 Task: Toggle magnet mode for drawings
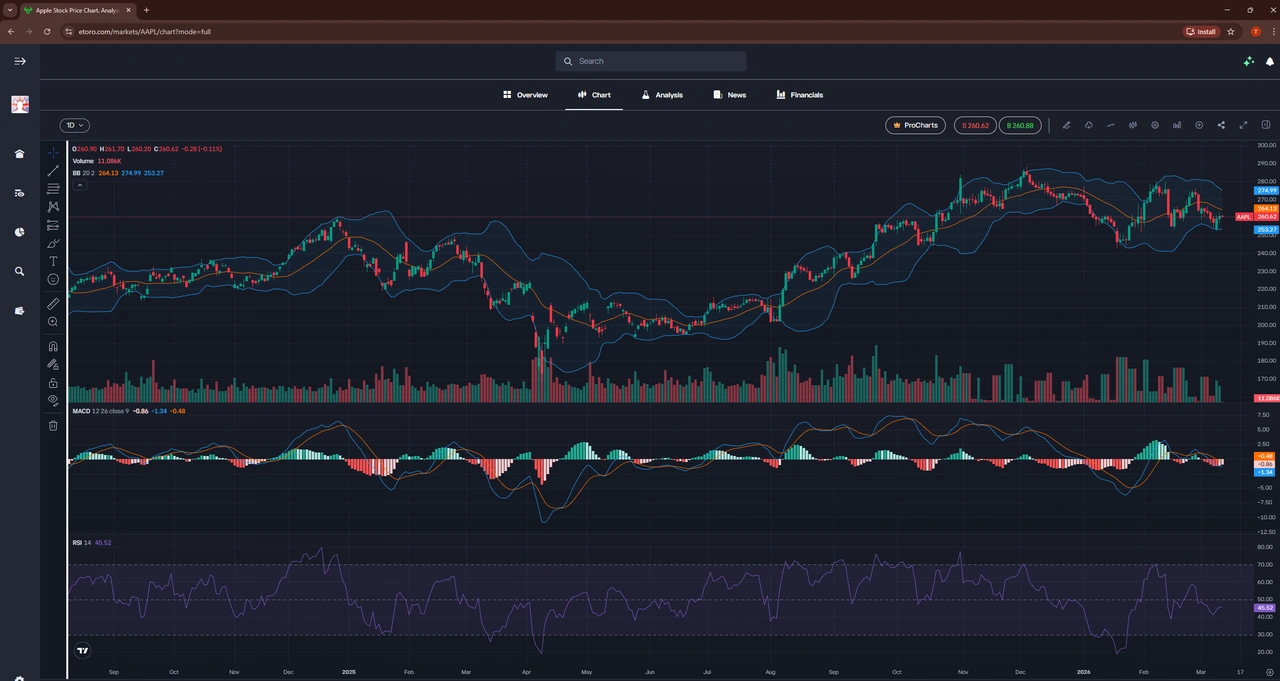[53, 346]
